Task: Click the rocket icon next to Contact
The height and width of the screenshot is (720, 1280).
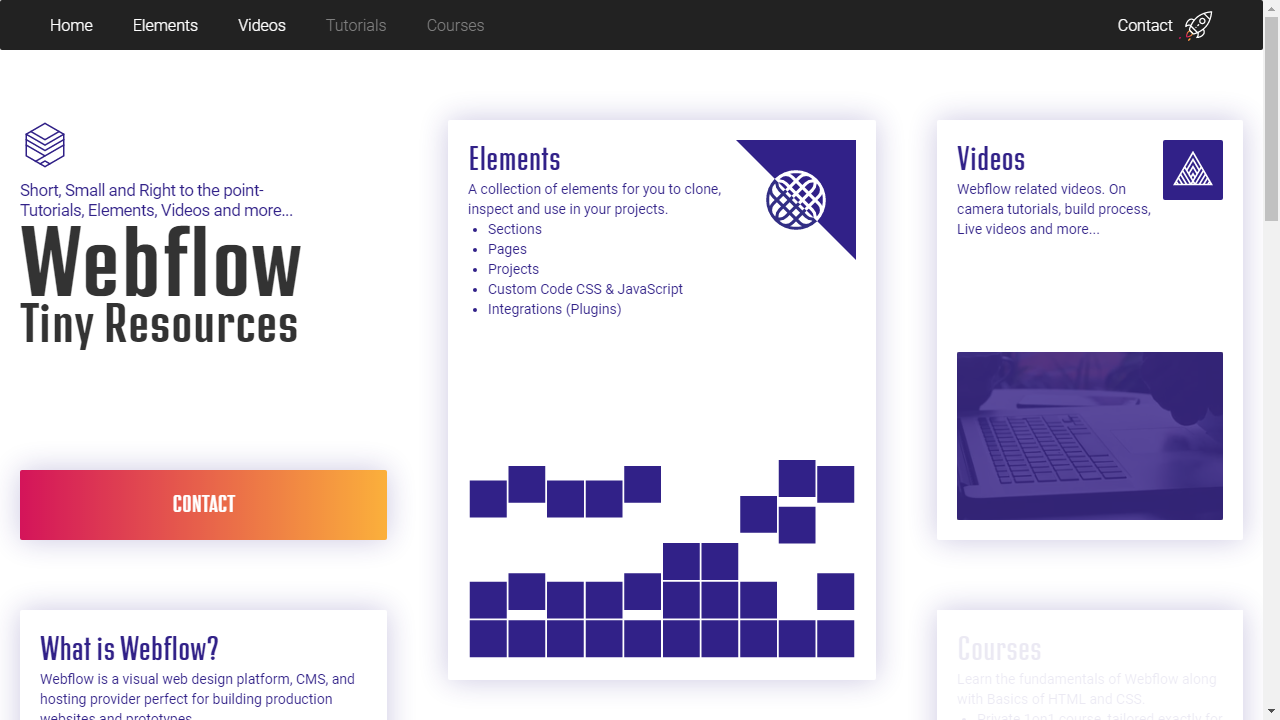Action: point(1196,24)
